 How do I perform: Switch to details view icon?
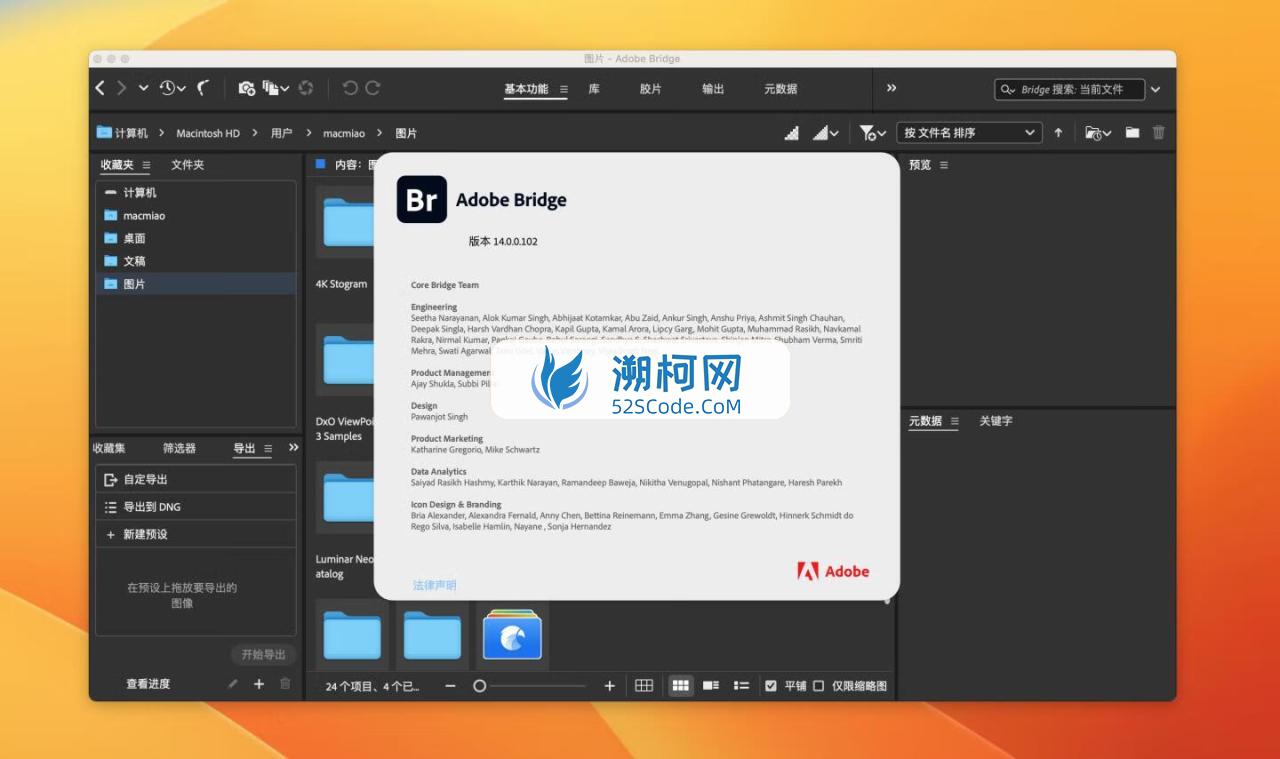711,686
